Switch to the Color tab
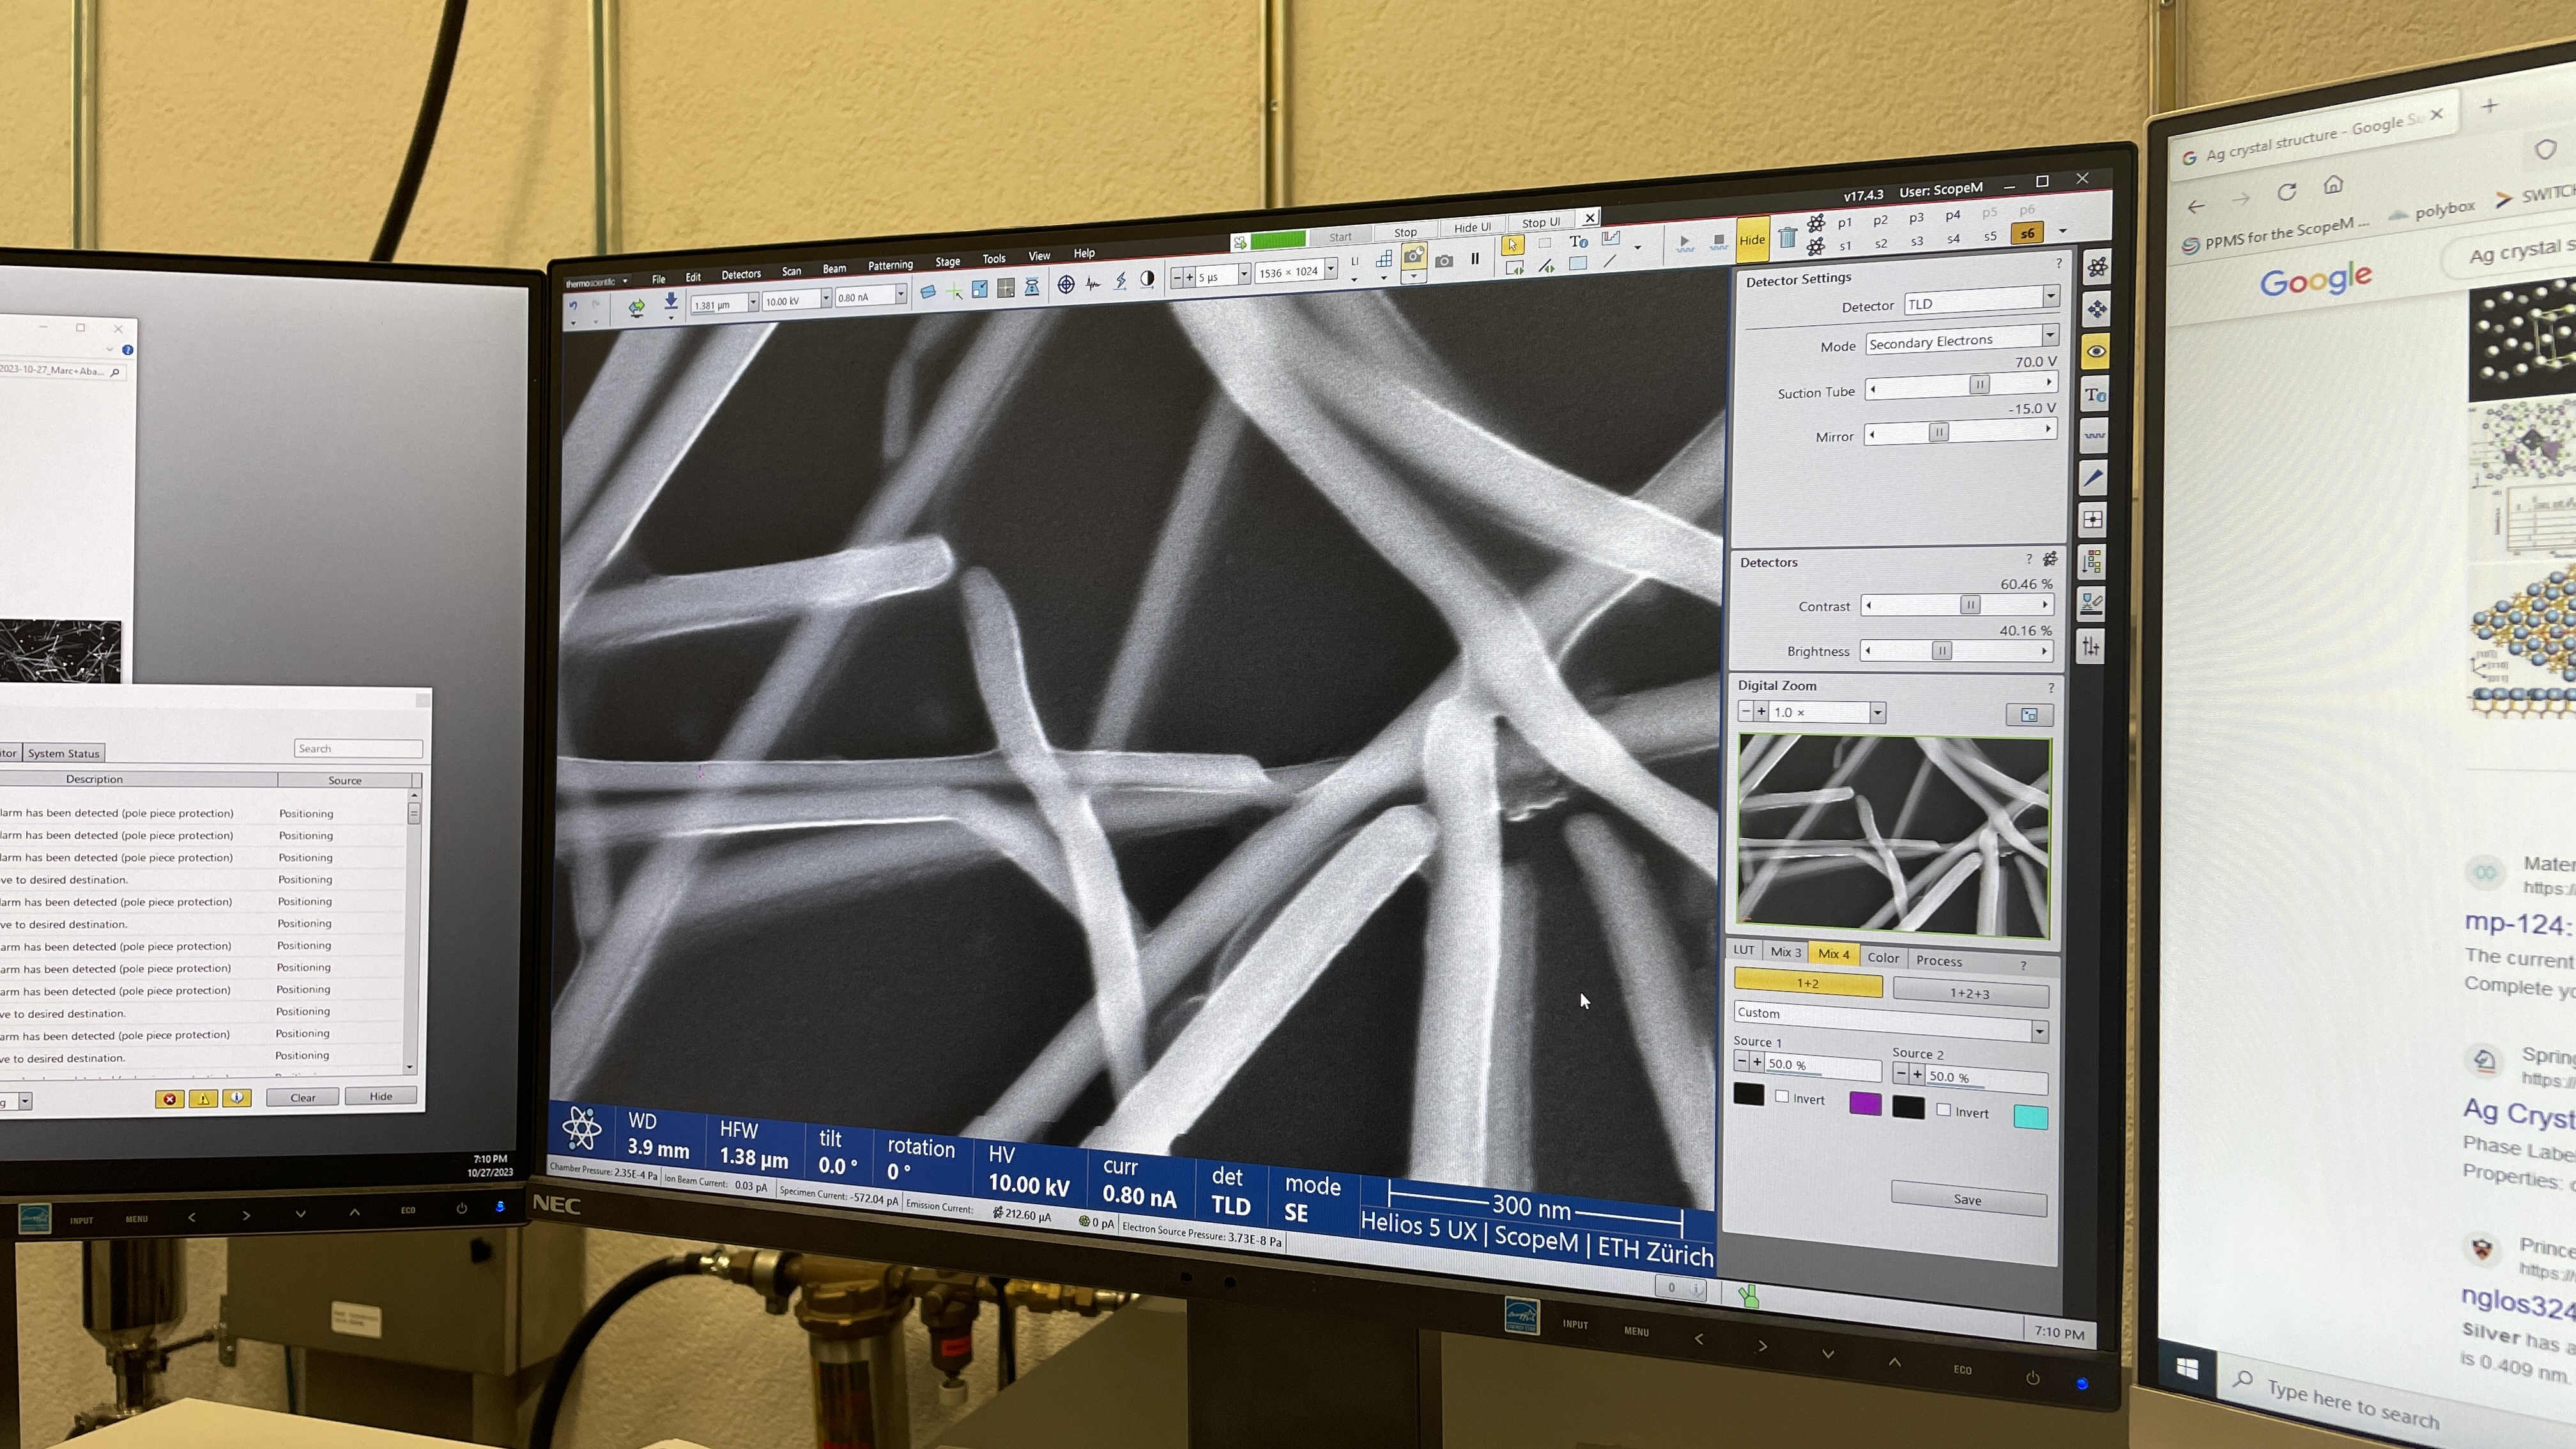Image resolution: width=2576 pixels, height=1449 pixels. click(1883, 957)
